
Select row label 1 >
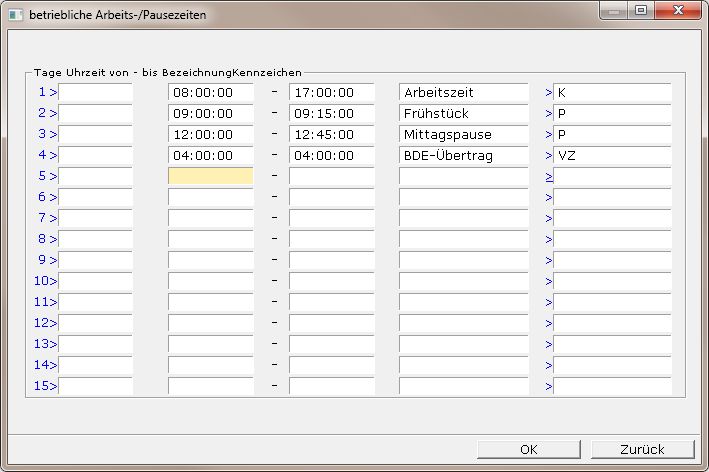(x=47, y=92)
